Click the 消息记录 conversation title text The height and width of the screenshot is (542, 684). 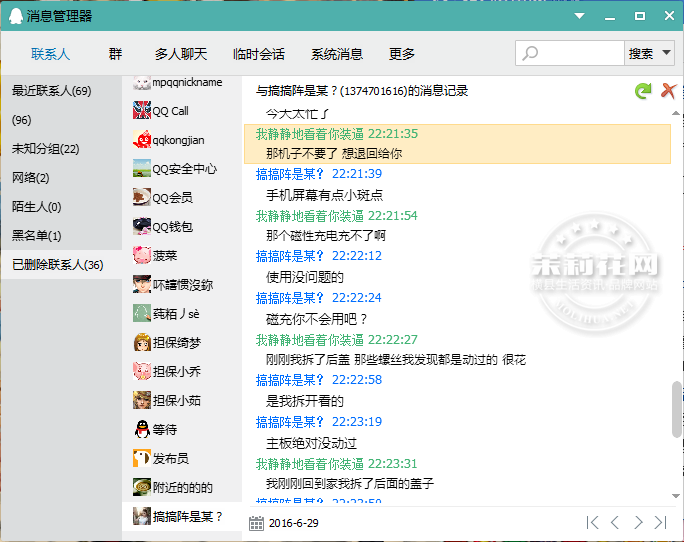click(x=362, y=91)
